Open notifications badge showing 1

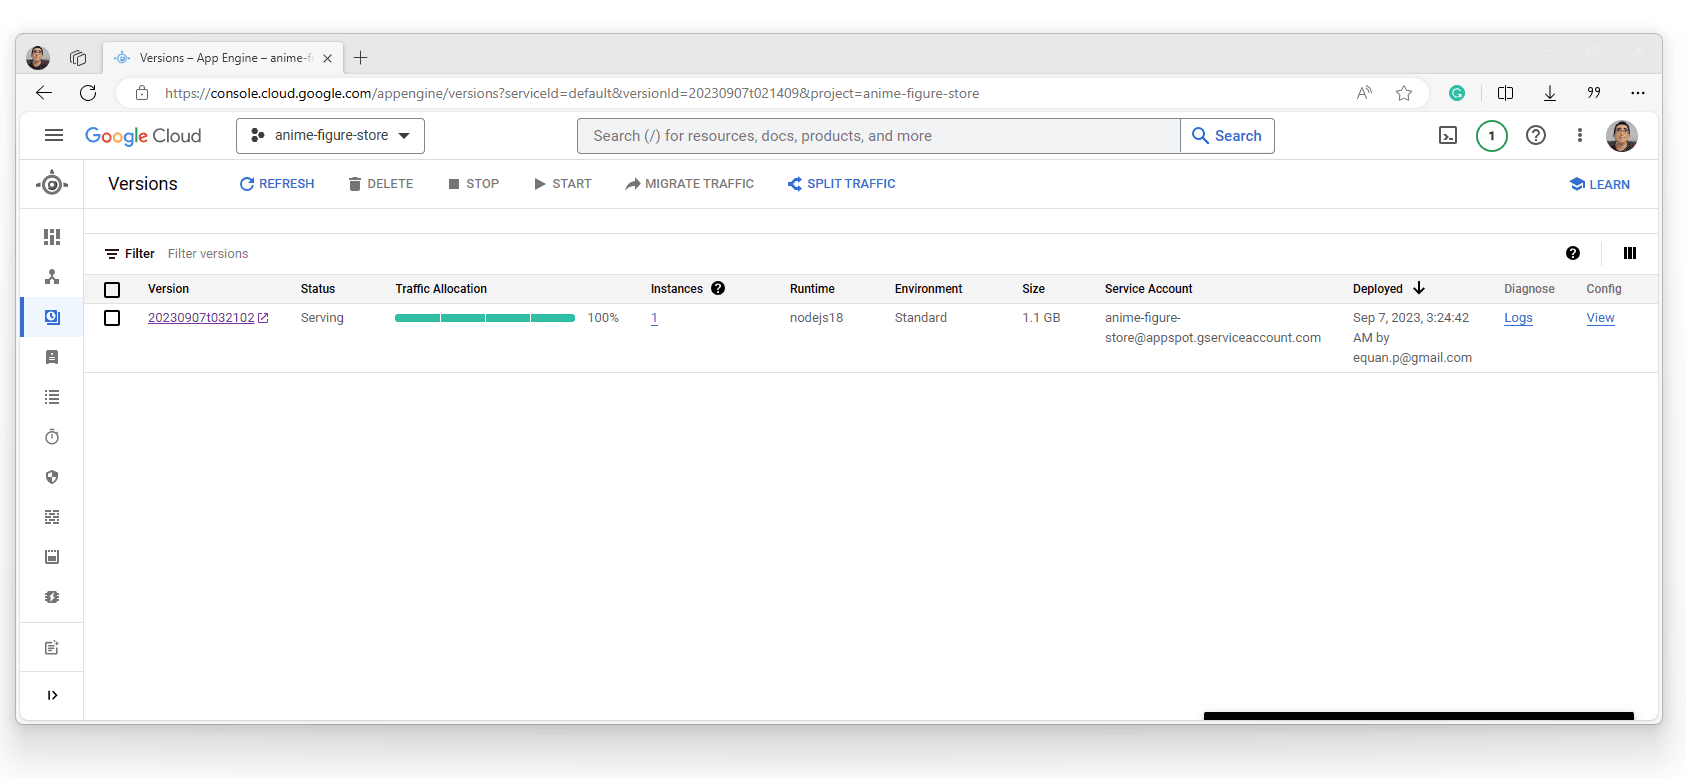(x=1492, y=136)
